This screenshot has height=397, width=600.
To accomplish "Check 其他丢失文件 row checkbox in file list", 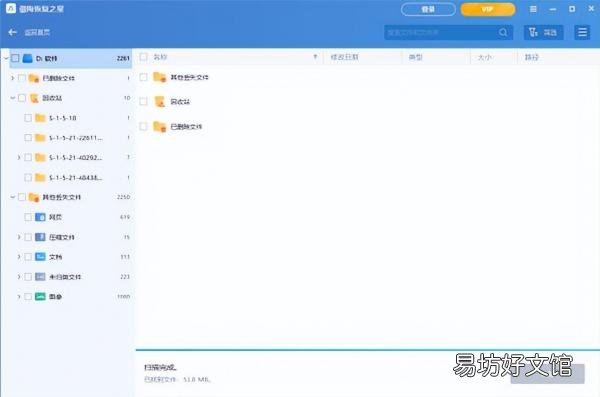I will [x=143, y=77].
